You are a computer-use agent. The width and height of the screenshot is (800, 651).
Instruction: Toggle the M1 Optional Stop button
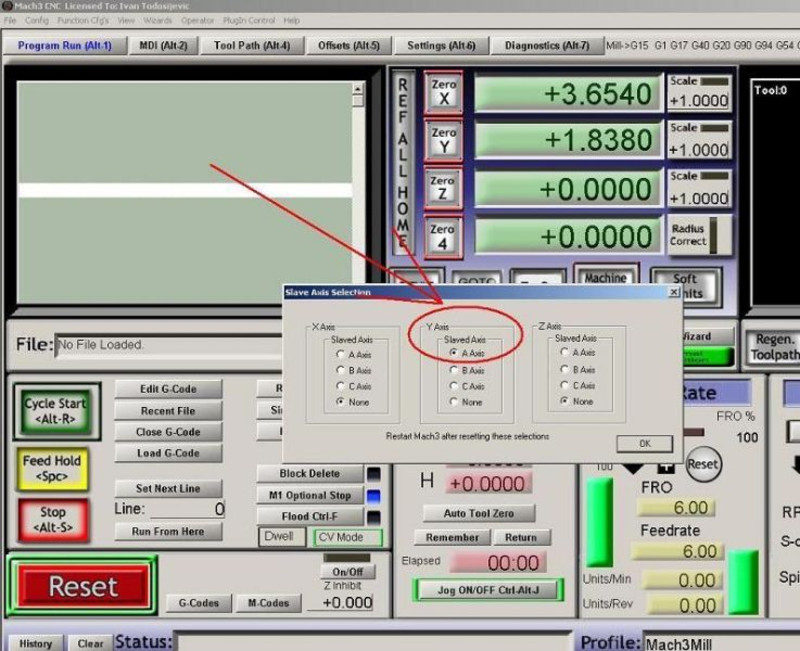[x=310, y=495]
